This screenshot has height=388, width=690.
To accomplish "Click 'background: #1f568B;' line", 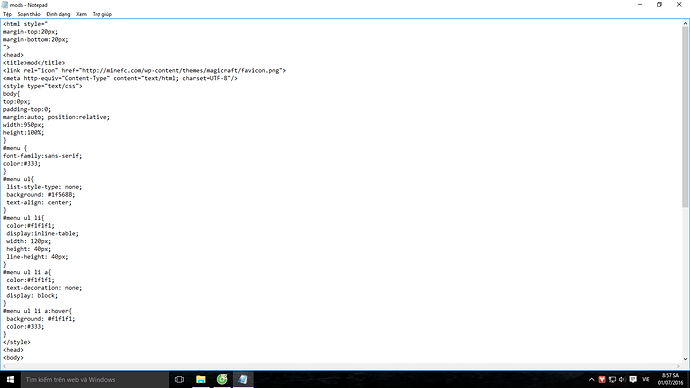I will [40, 194].
